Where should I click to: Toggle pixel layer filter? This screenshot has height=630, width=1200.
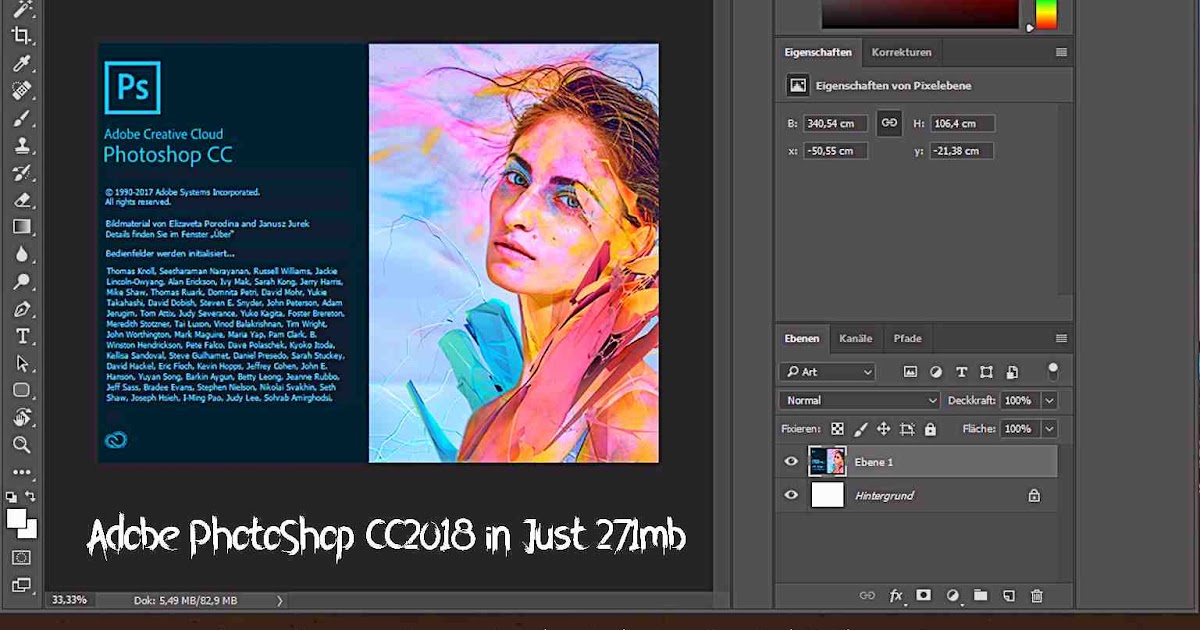(x=910, y=372)
